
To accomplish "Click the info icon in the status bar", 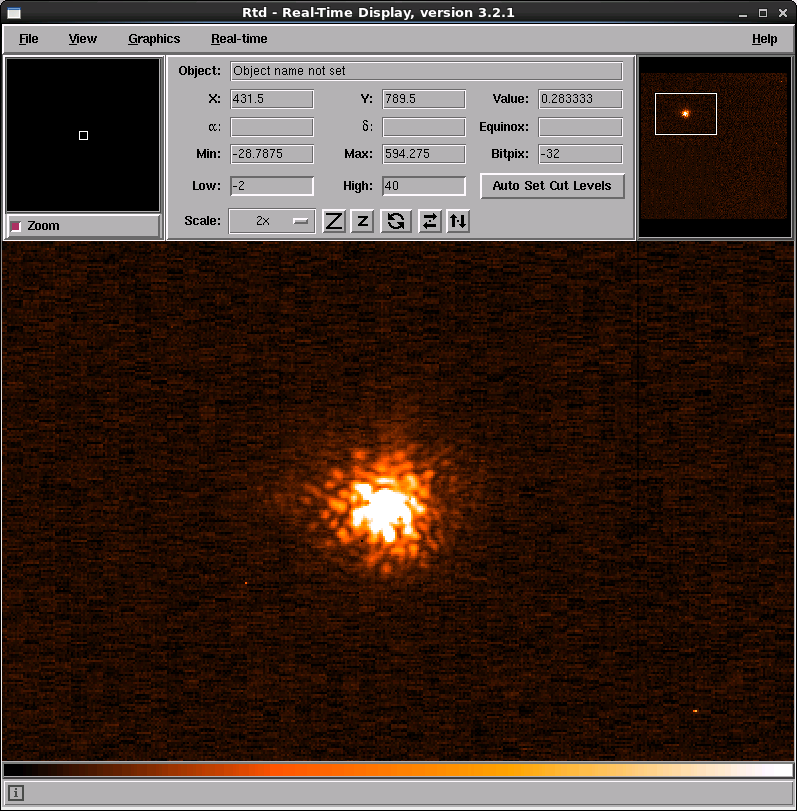I will [x=16, y=793].
